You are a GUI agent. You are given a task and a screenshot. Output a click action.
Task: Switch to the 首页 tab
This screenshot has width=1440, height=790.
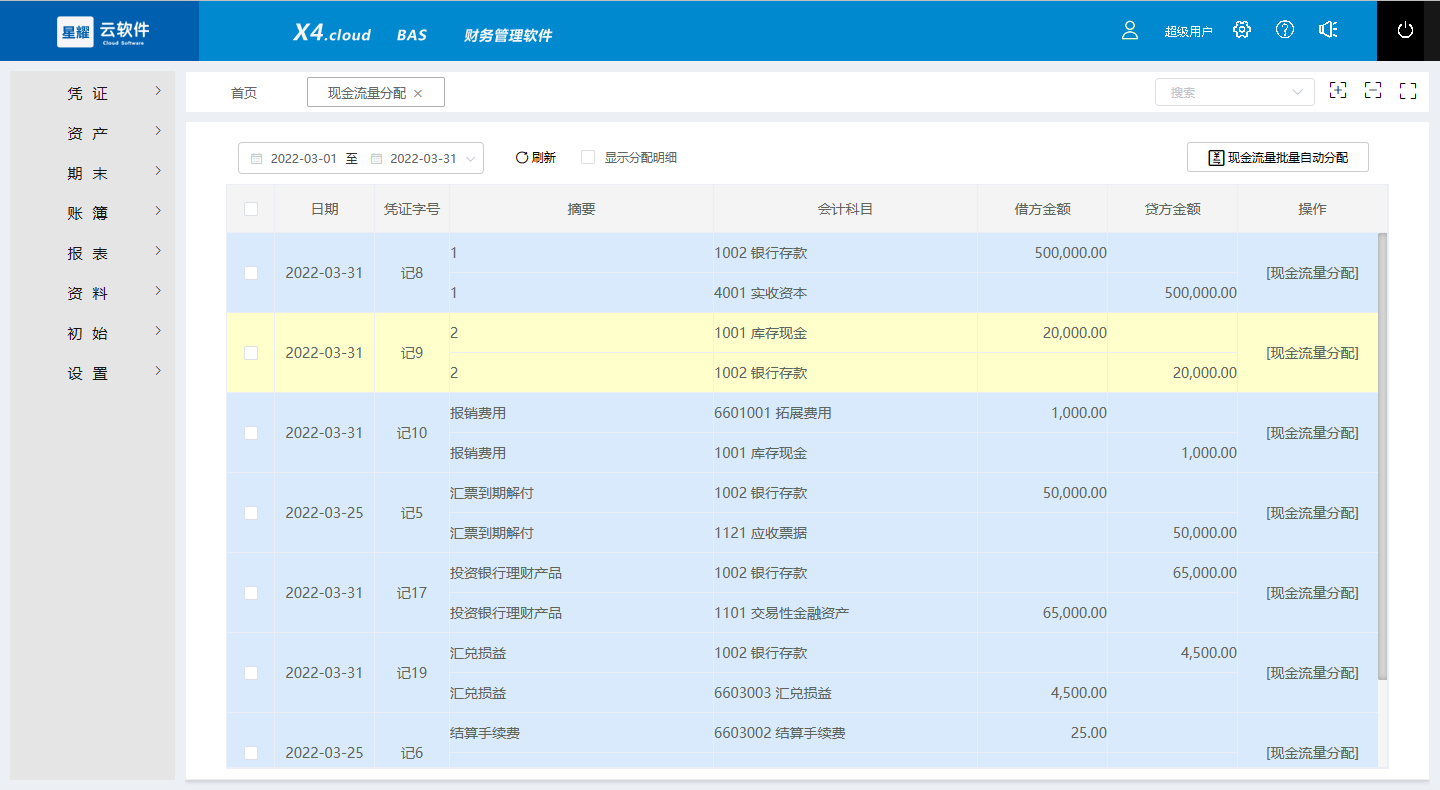tap(244, 93)
